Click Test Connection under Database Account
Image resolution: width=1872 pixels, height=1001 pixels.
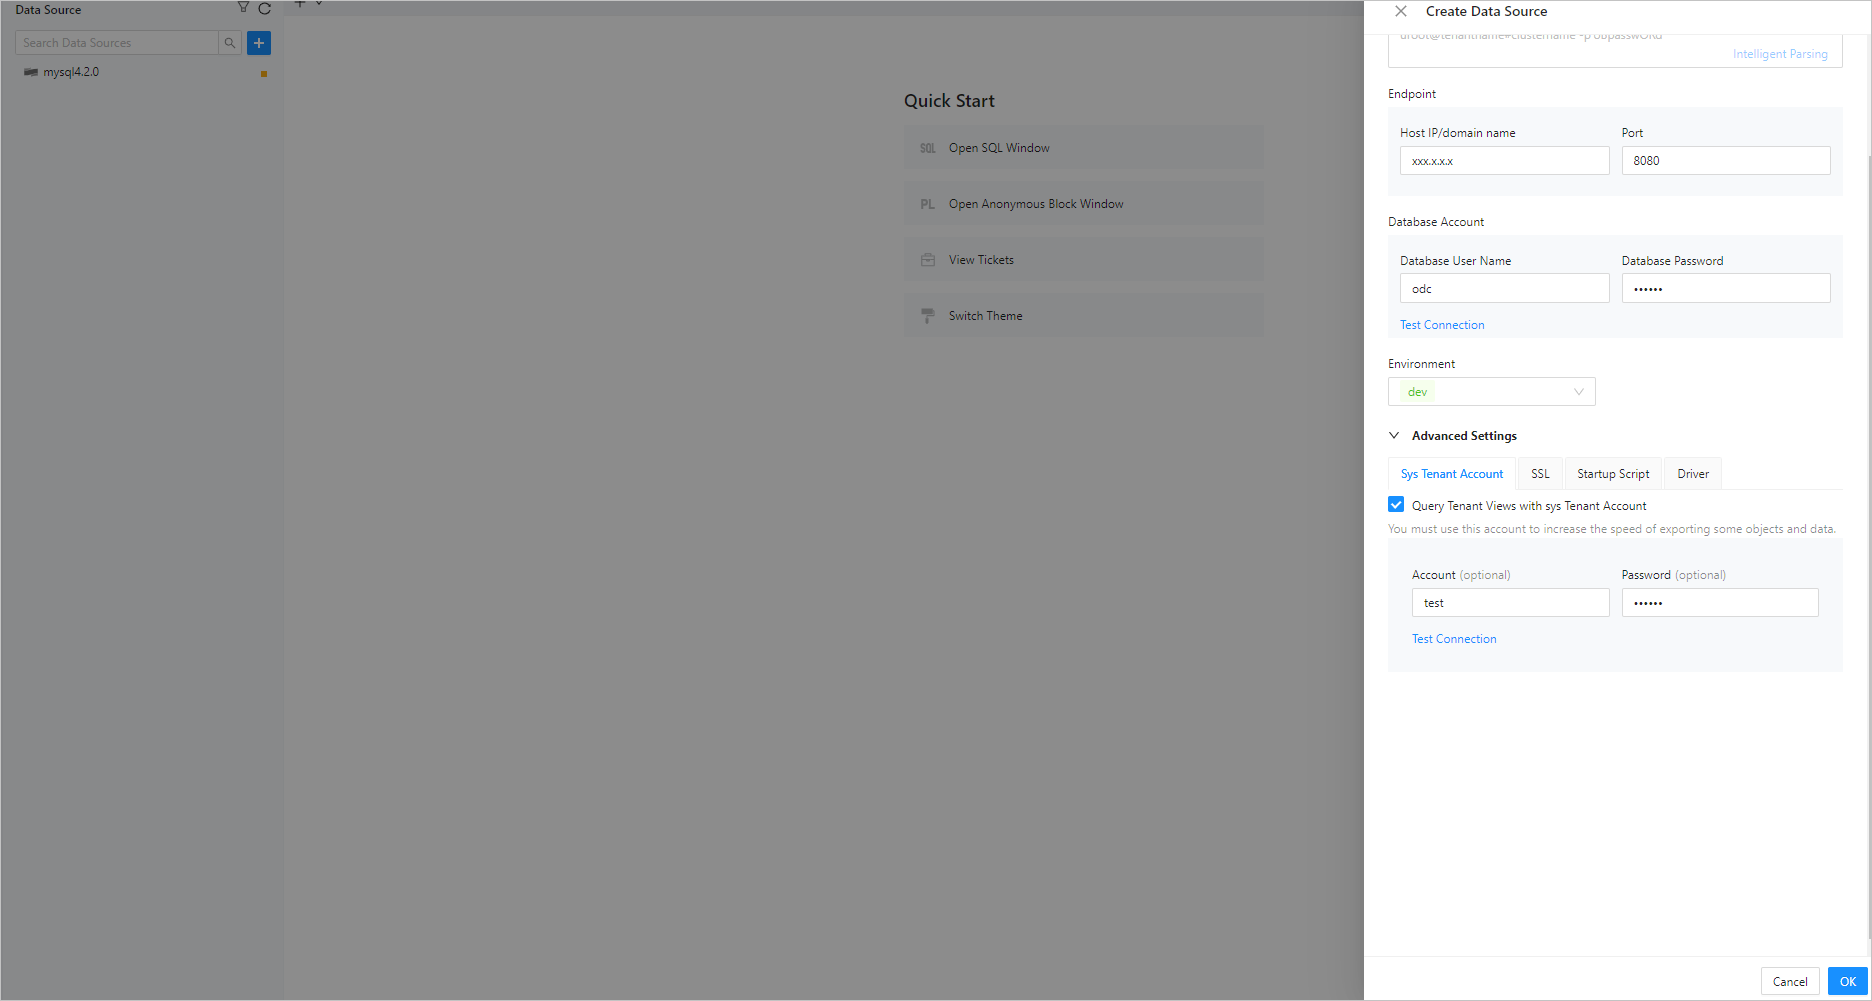(1442, 325)
